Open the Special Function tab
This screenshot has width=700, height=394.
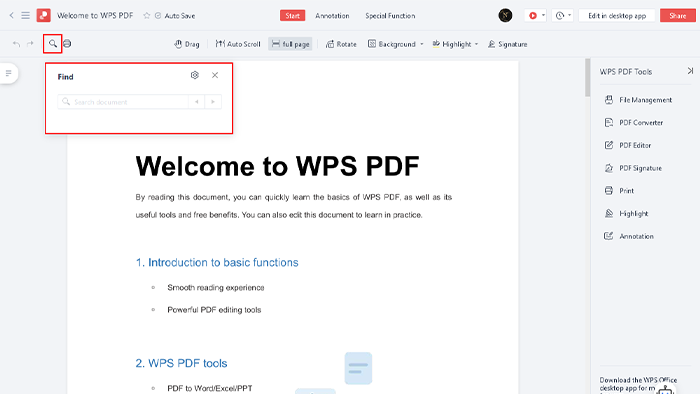point(390,16)
